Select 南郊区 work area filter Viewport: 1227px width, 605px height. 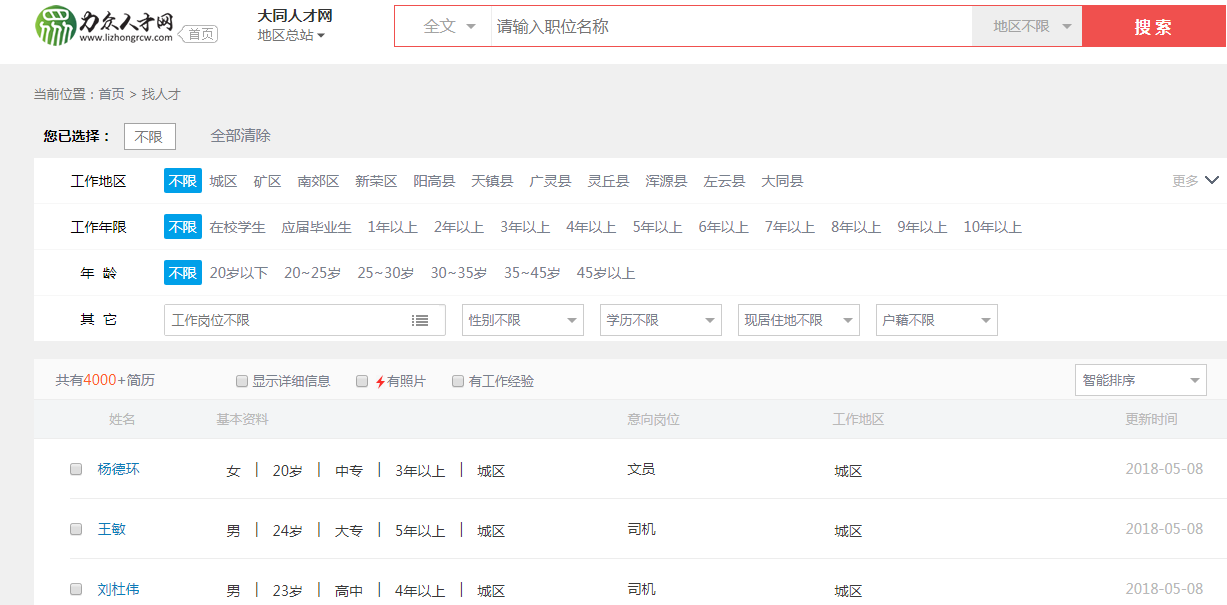[318, 181]
